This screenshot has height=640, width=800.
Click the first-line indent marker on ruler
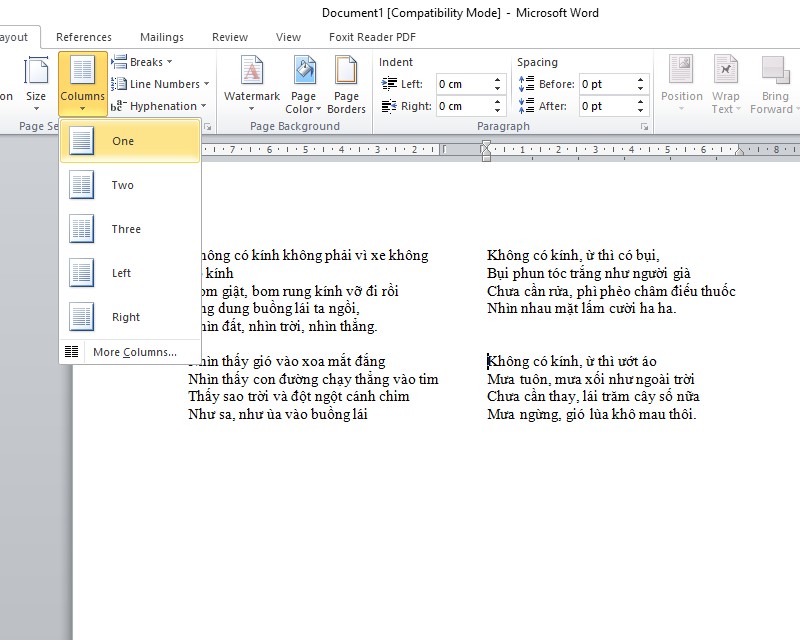[486, 145]
